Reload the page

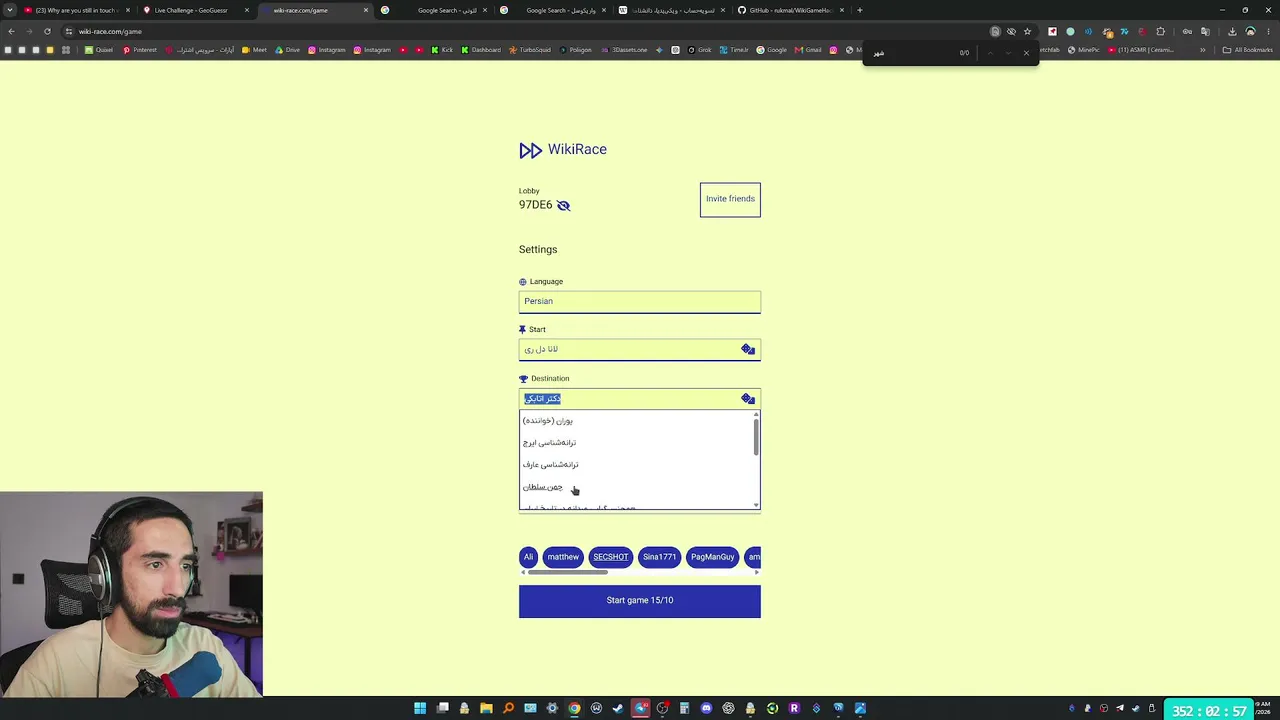pos(47,31)
